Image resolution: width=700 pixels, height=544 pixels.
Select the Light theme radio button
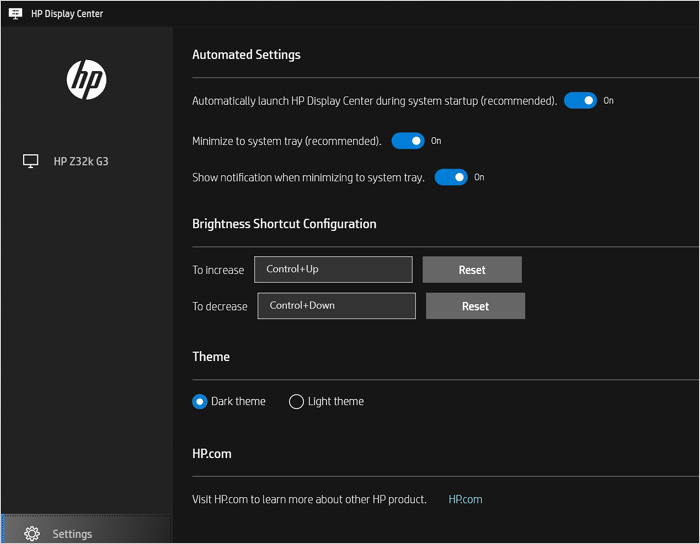[x=296, y=402]
